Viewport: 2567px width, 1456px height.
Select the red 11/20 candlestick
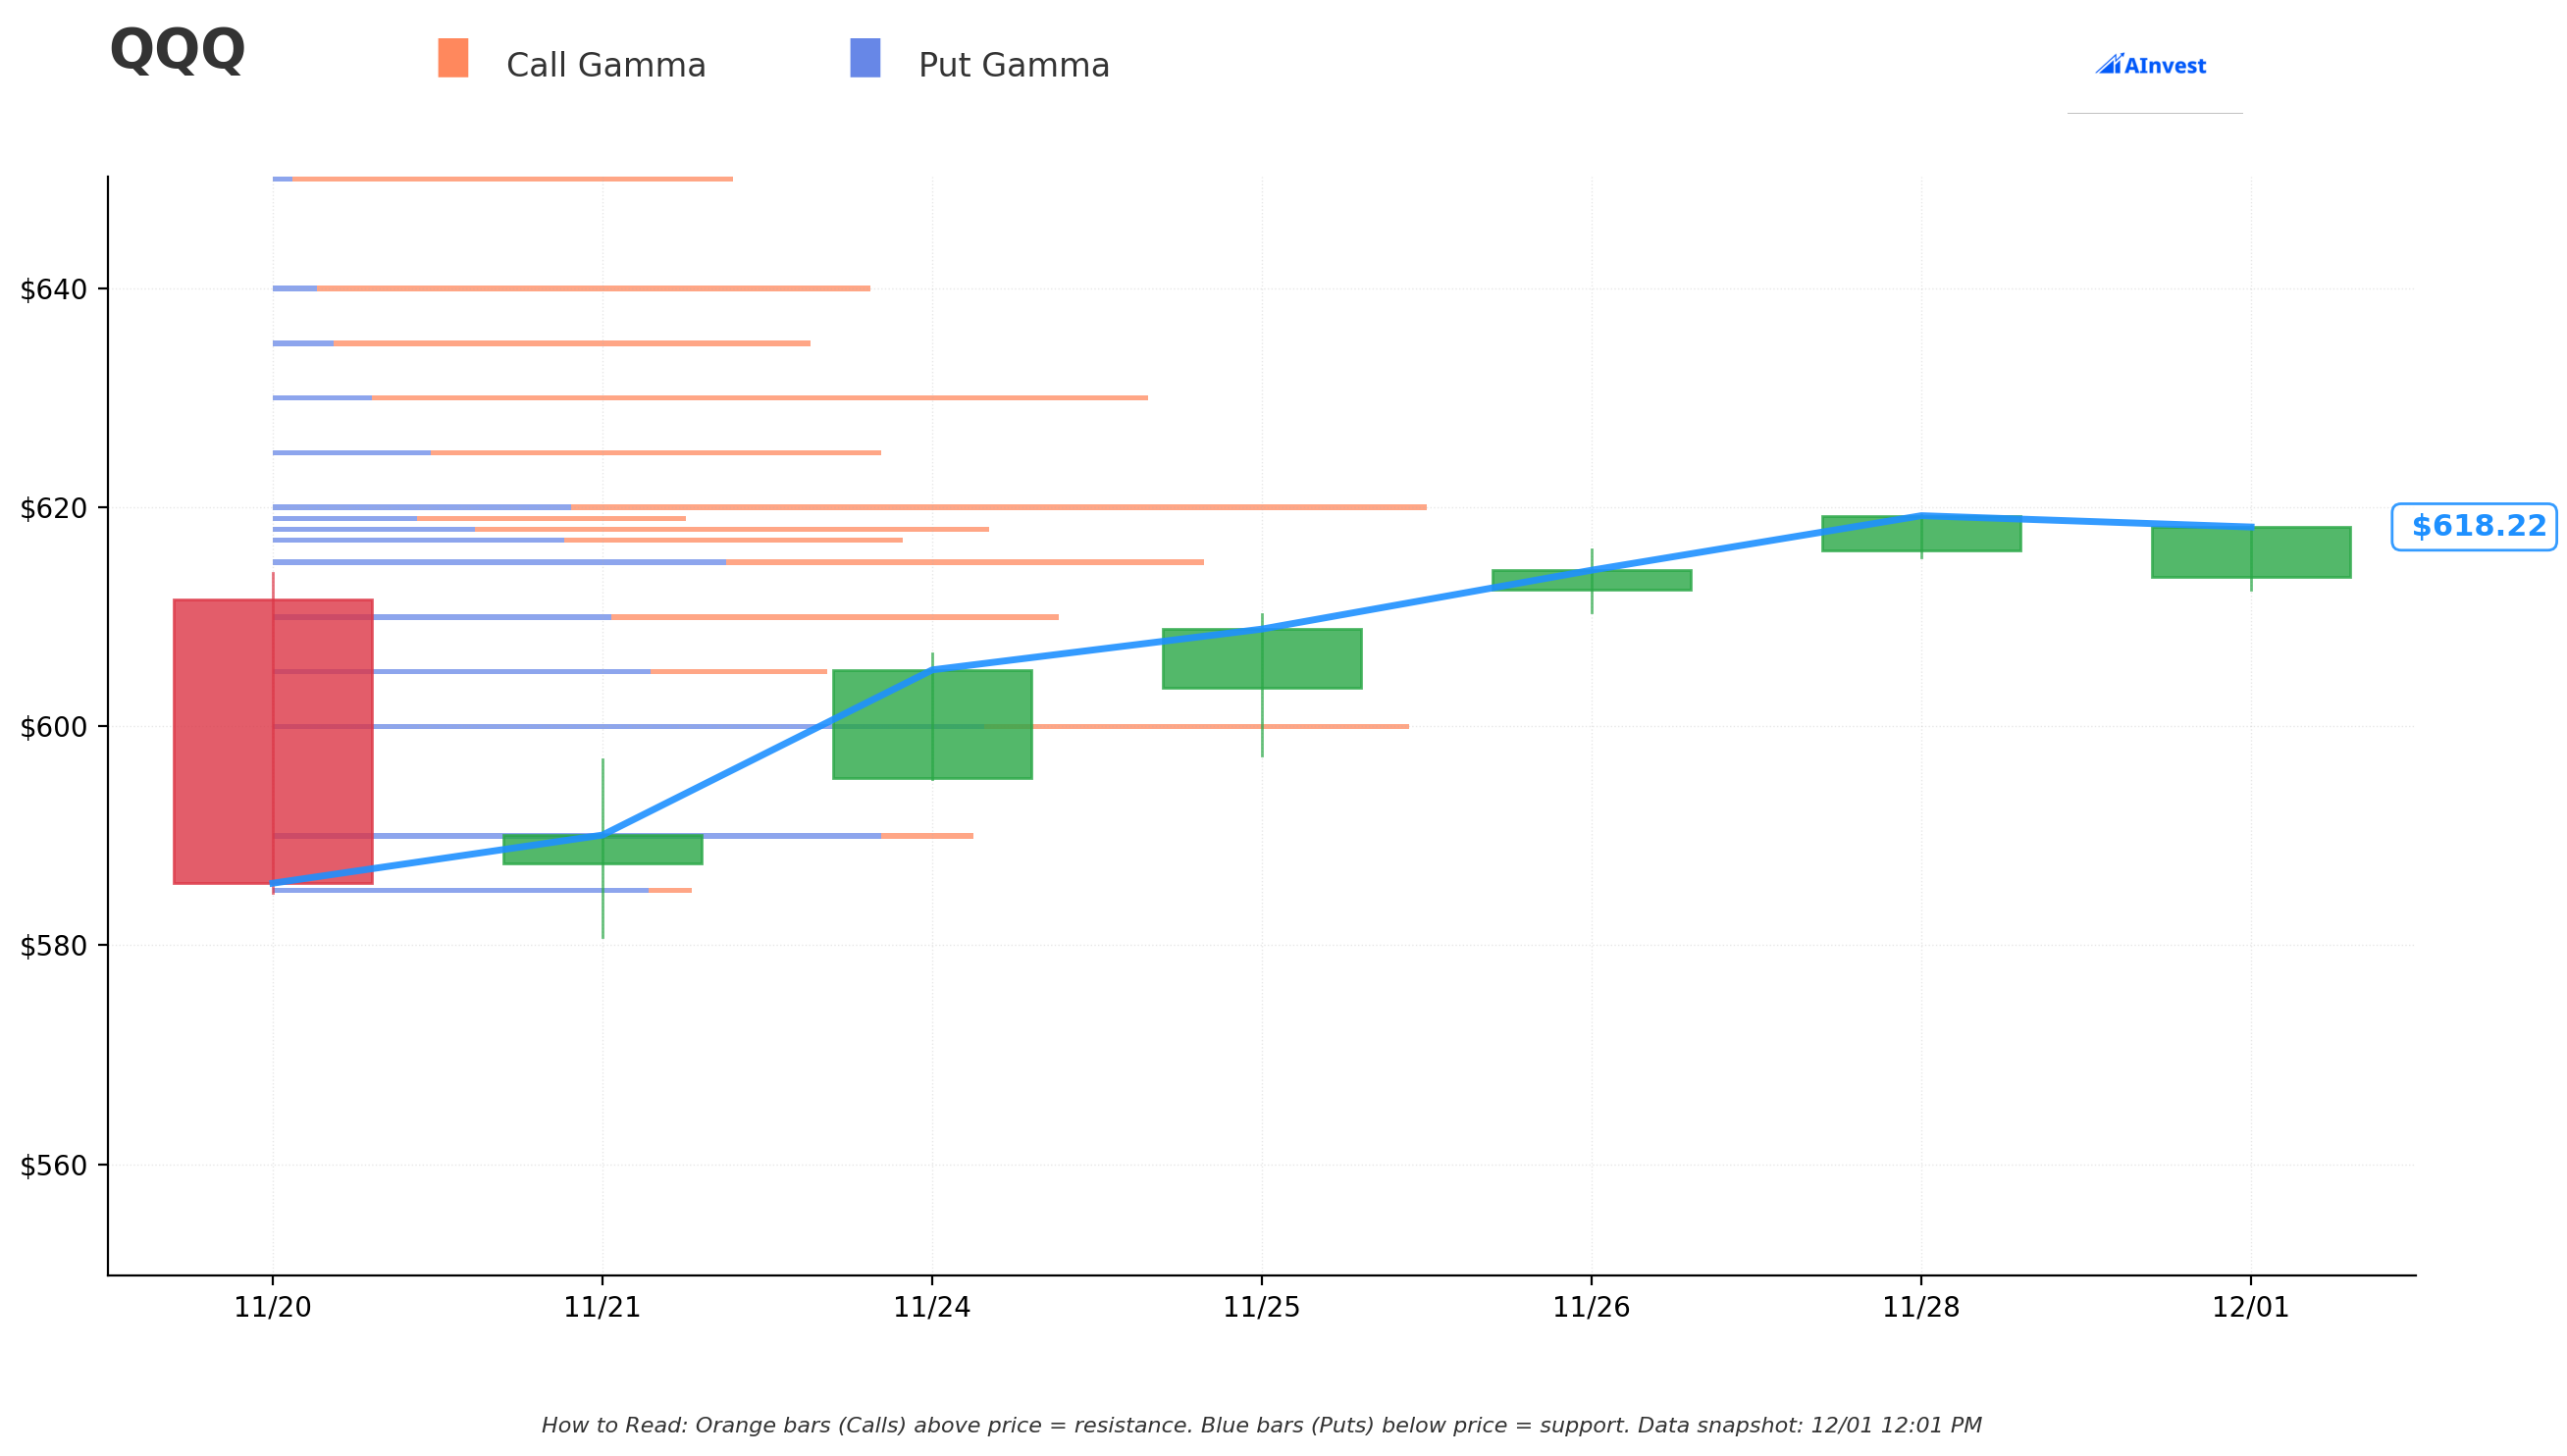coord(273,741)
